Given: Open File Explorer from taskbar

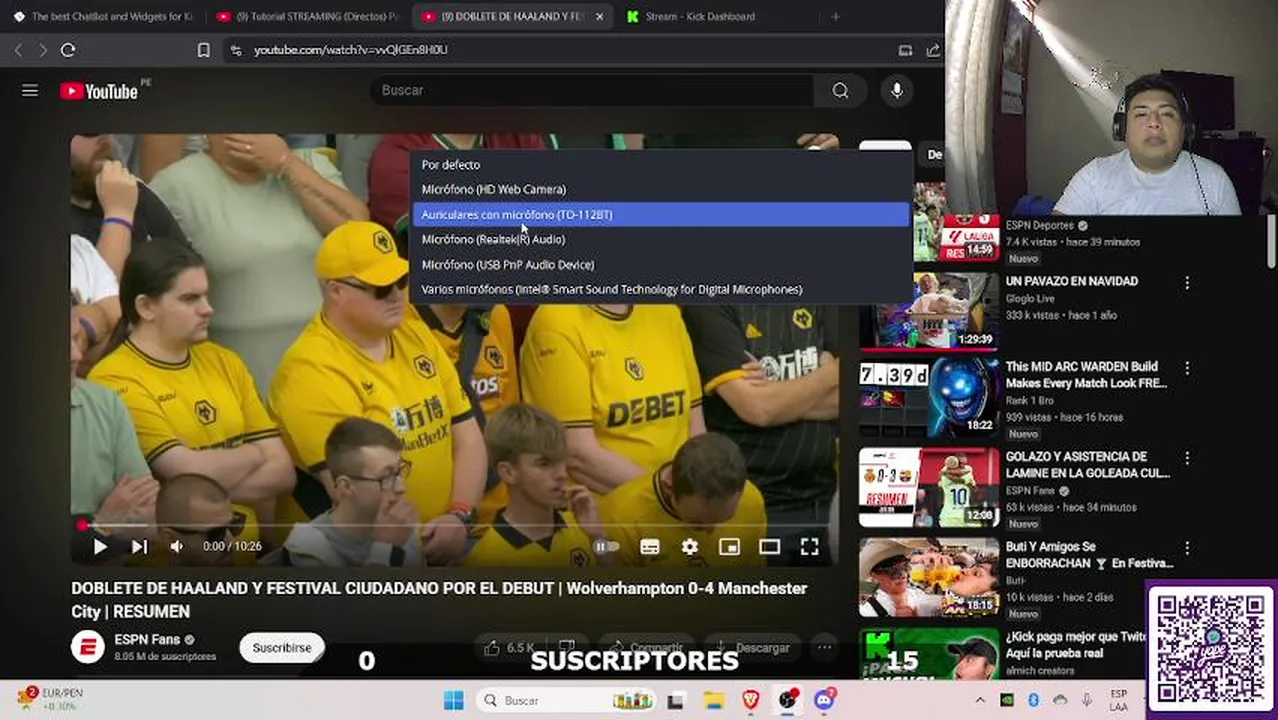Looking at the screenshot, I should tap(713, 700).
